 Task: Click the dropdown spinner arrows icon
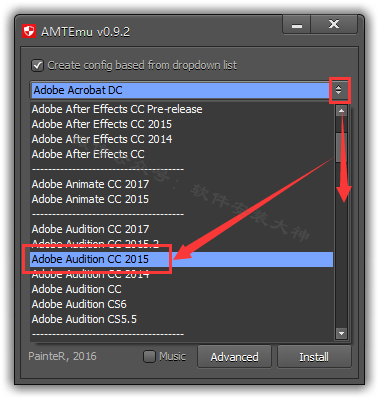coord(339,90)
